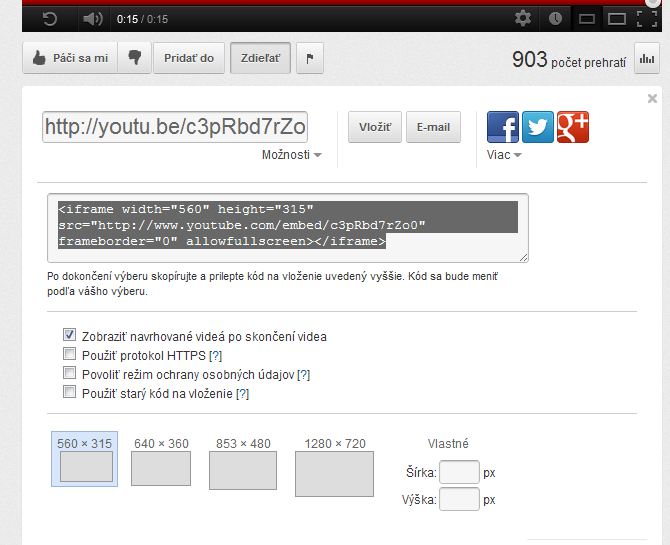Mute the video volume speaker icon
Viewport: 670px width, 545px height.
click(x=93, y=19)
